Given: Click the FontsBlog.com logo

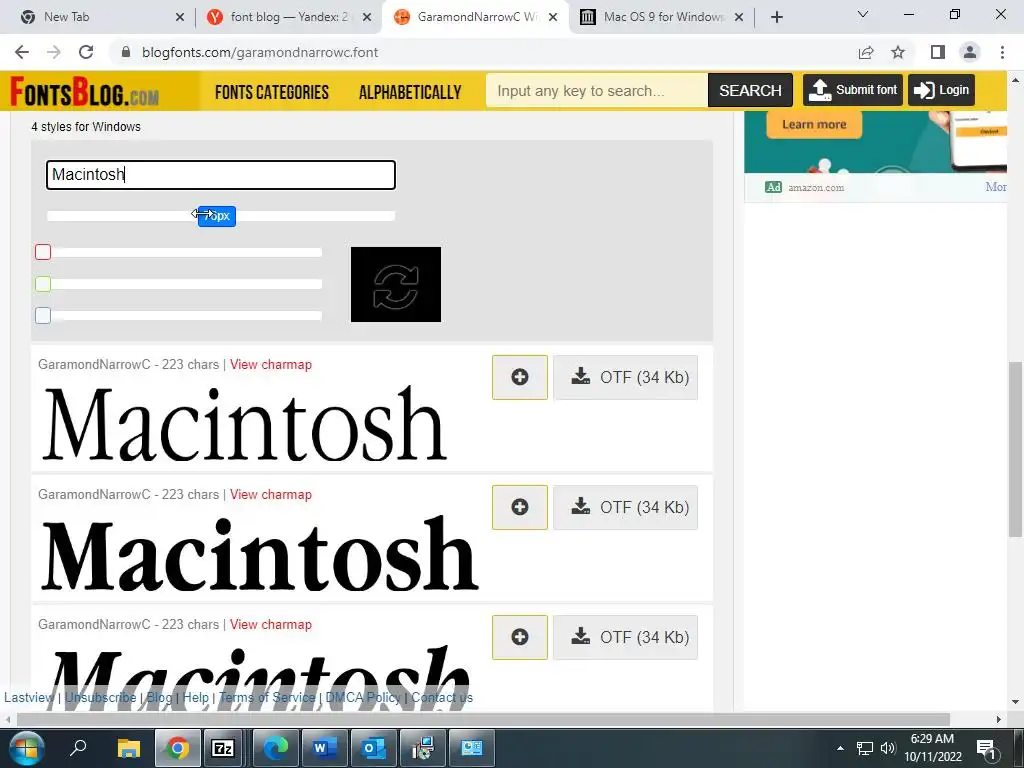Looking at the screenshot, I should click(84, 91).
